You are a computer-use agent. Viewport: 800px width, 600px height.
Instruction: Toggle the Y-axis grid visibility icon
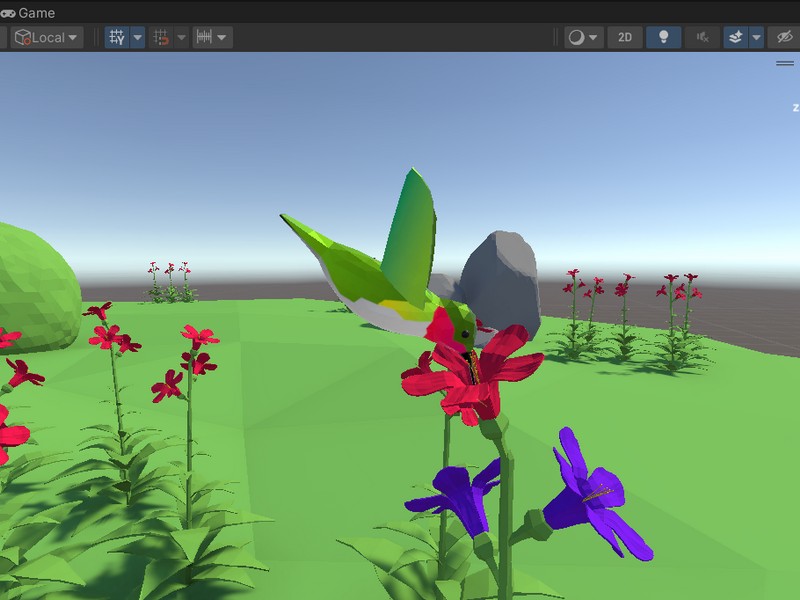pos(115,37)
